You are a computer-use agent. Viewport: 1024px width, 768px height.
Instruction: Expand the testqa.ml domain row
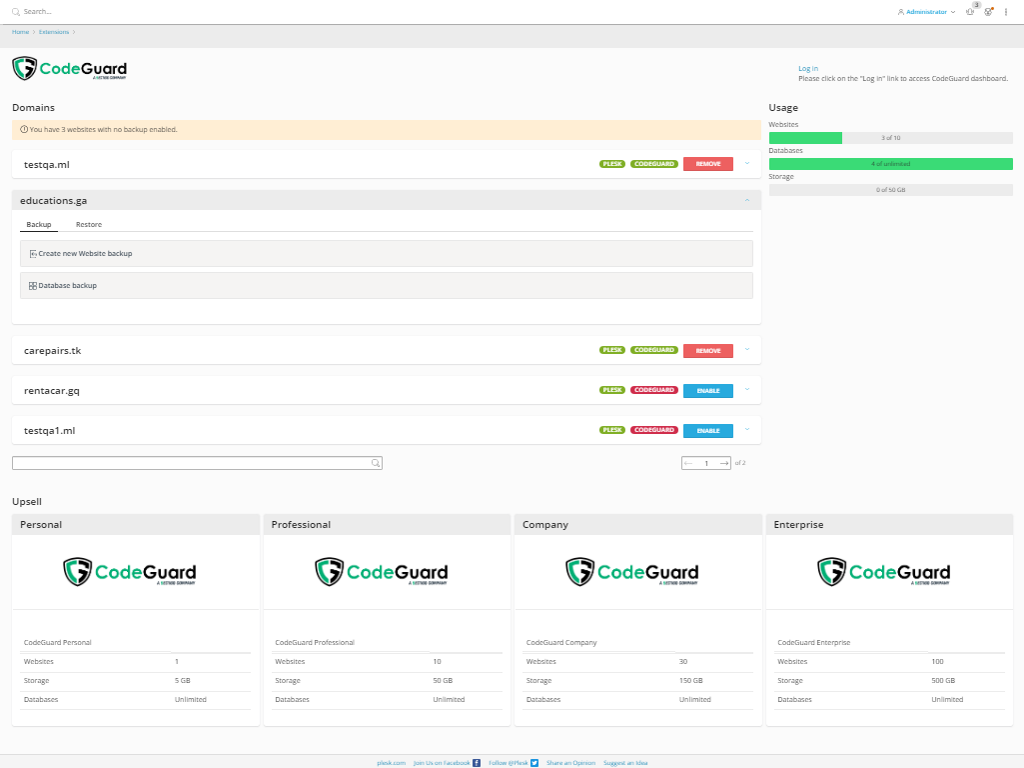746,162
